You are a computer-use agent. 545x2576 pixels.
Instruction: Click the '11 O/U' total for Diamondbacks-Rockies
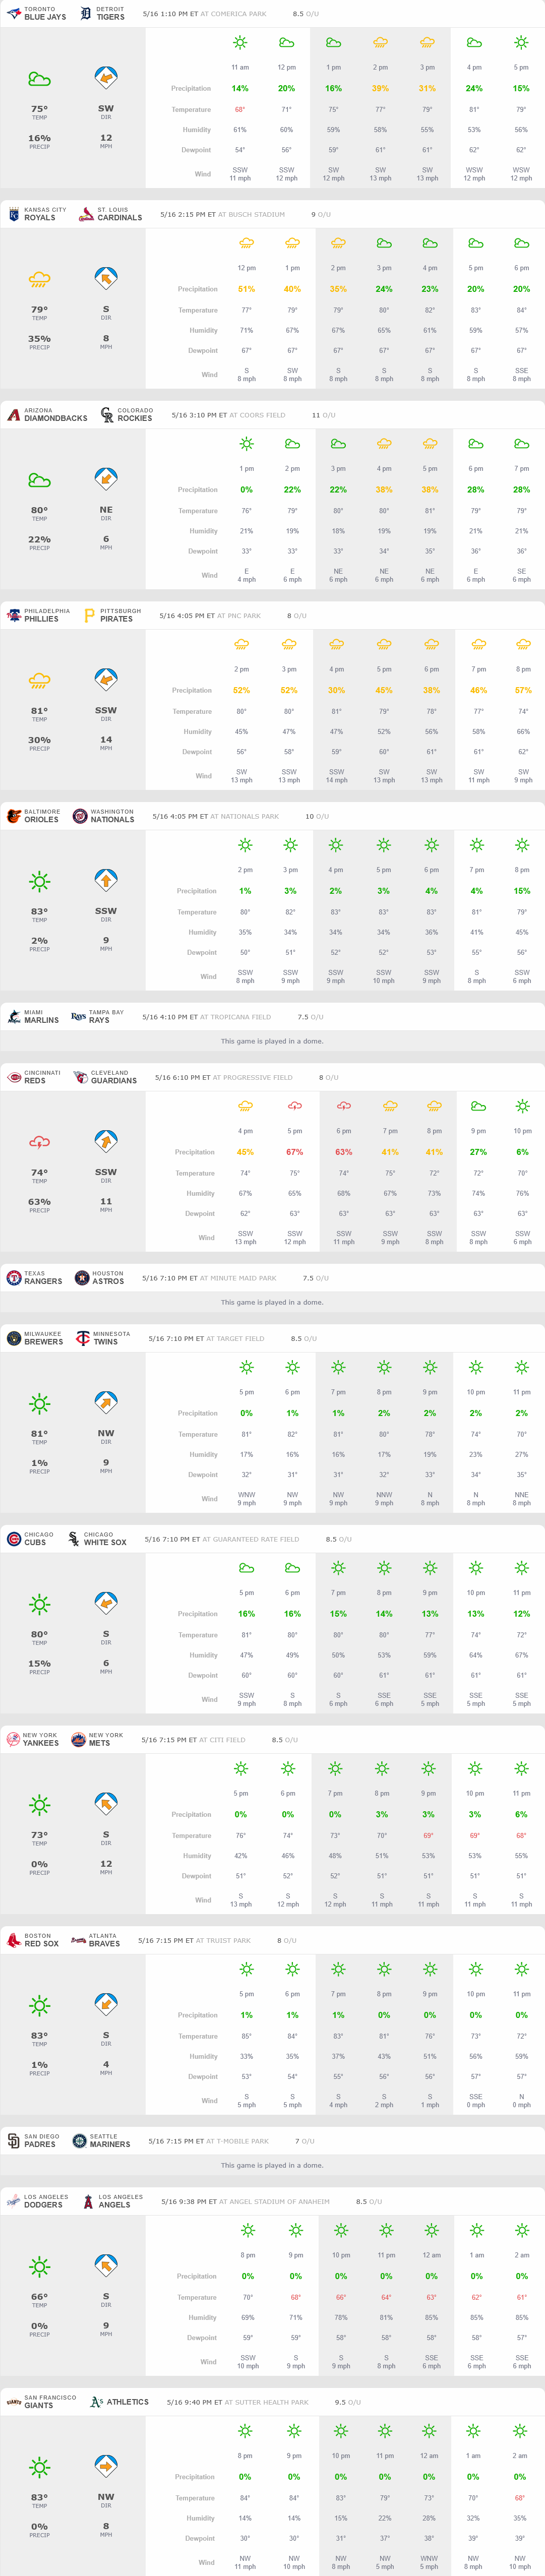(x=323, y=415)
